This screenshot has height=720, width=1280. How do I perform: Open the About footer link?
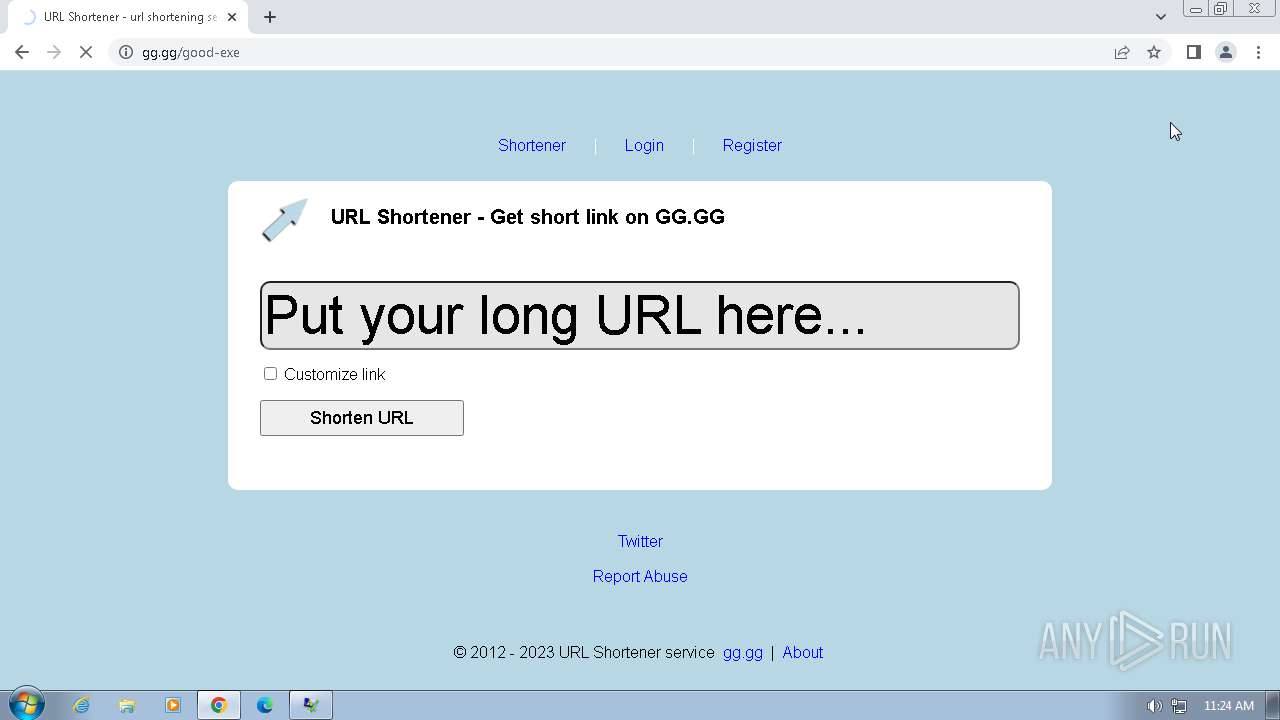tap(803, 652)
